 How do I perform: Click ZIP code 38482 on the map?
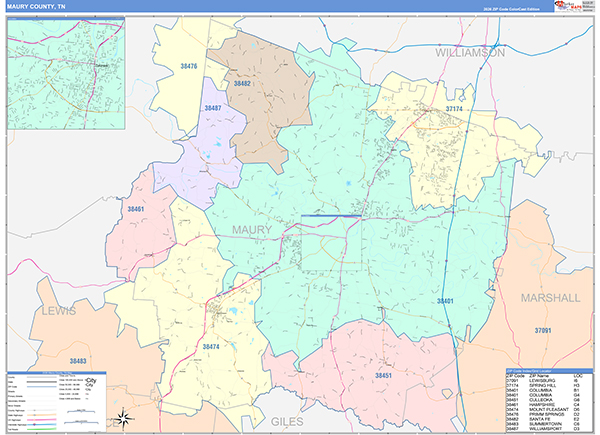242,83
